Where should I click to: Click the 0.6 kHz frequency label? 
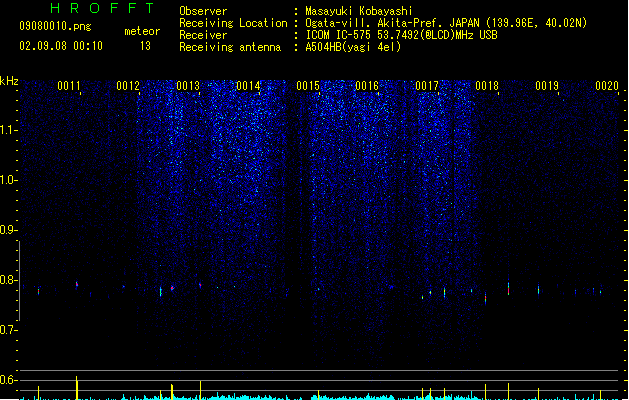pos(8,380)
